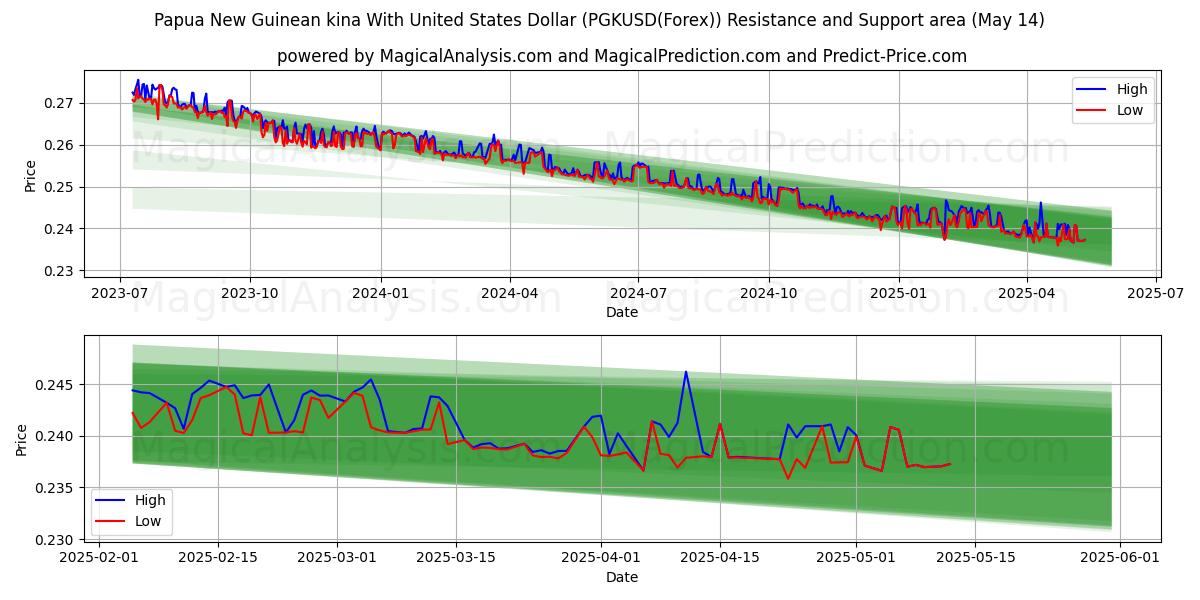The width and height of the screenshot is (1200, 600).
Task: Click the '2024-07' x-axis tick label
Action: (638, 293)
